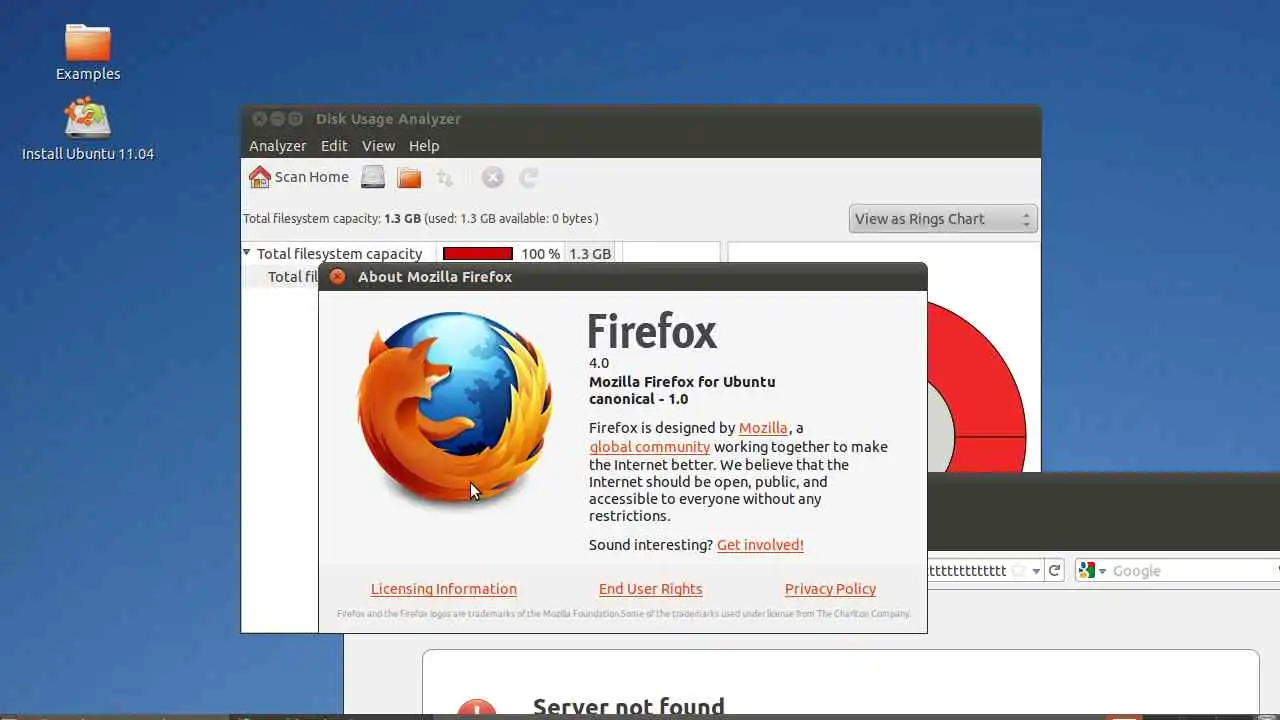Open the Analyzer menu
Viewport: 1280px width, 720px height.
(277, 145)
